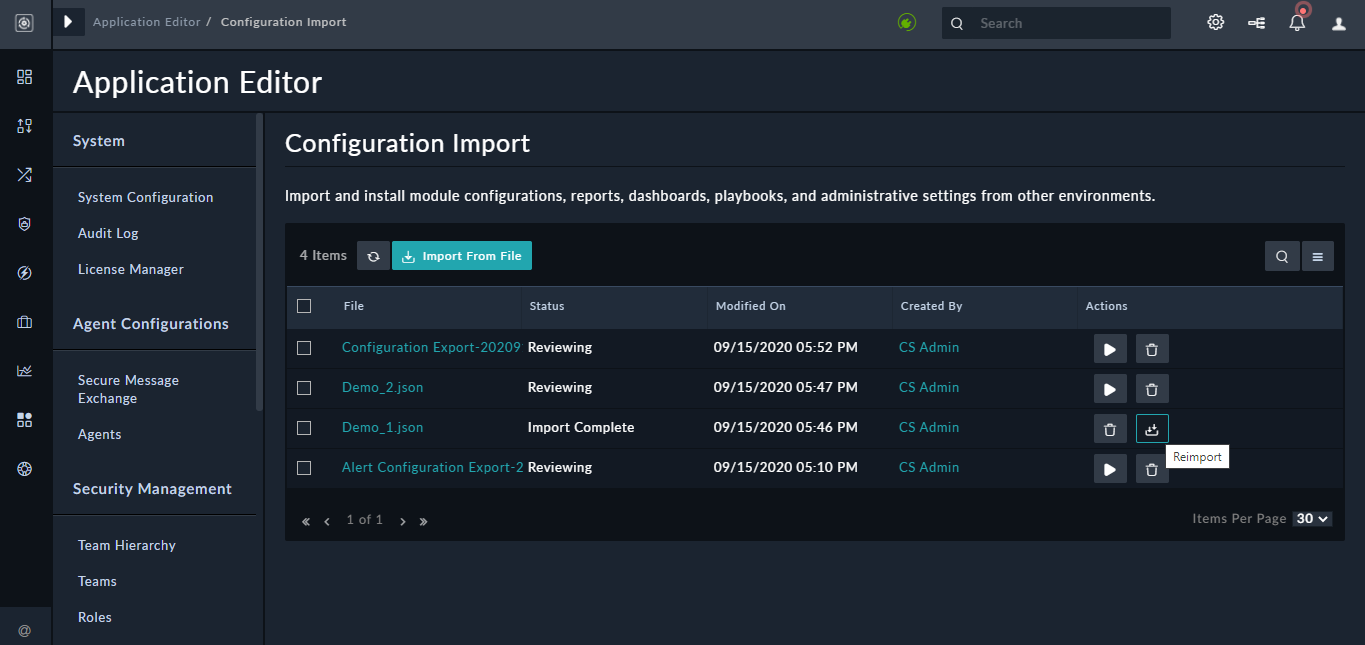Click the user profile icon at top right
The width and height of the screenshot is (1365, 645).
click(x=1338, y=22)
